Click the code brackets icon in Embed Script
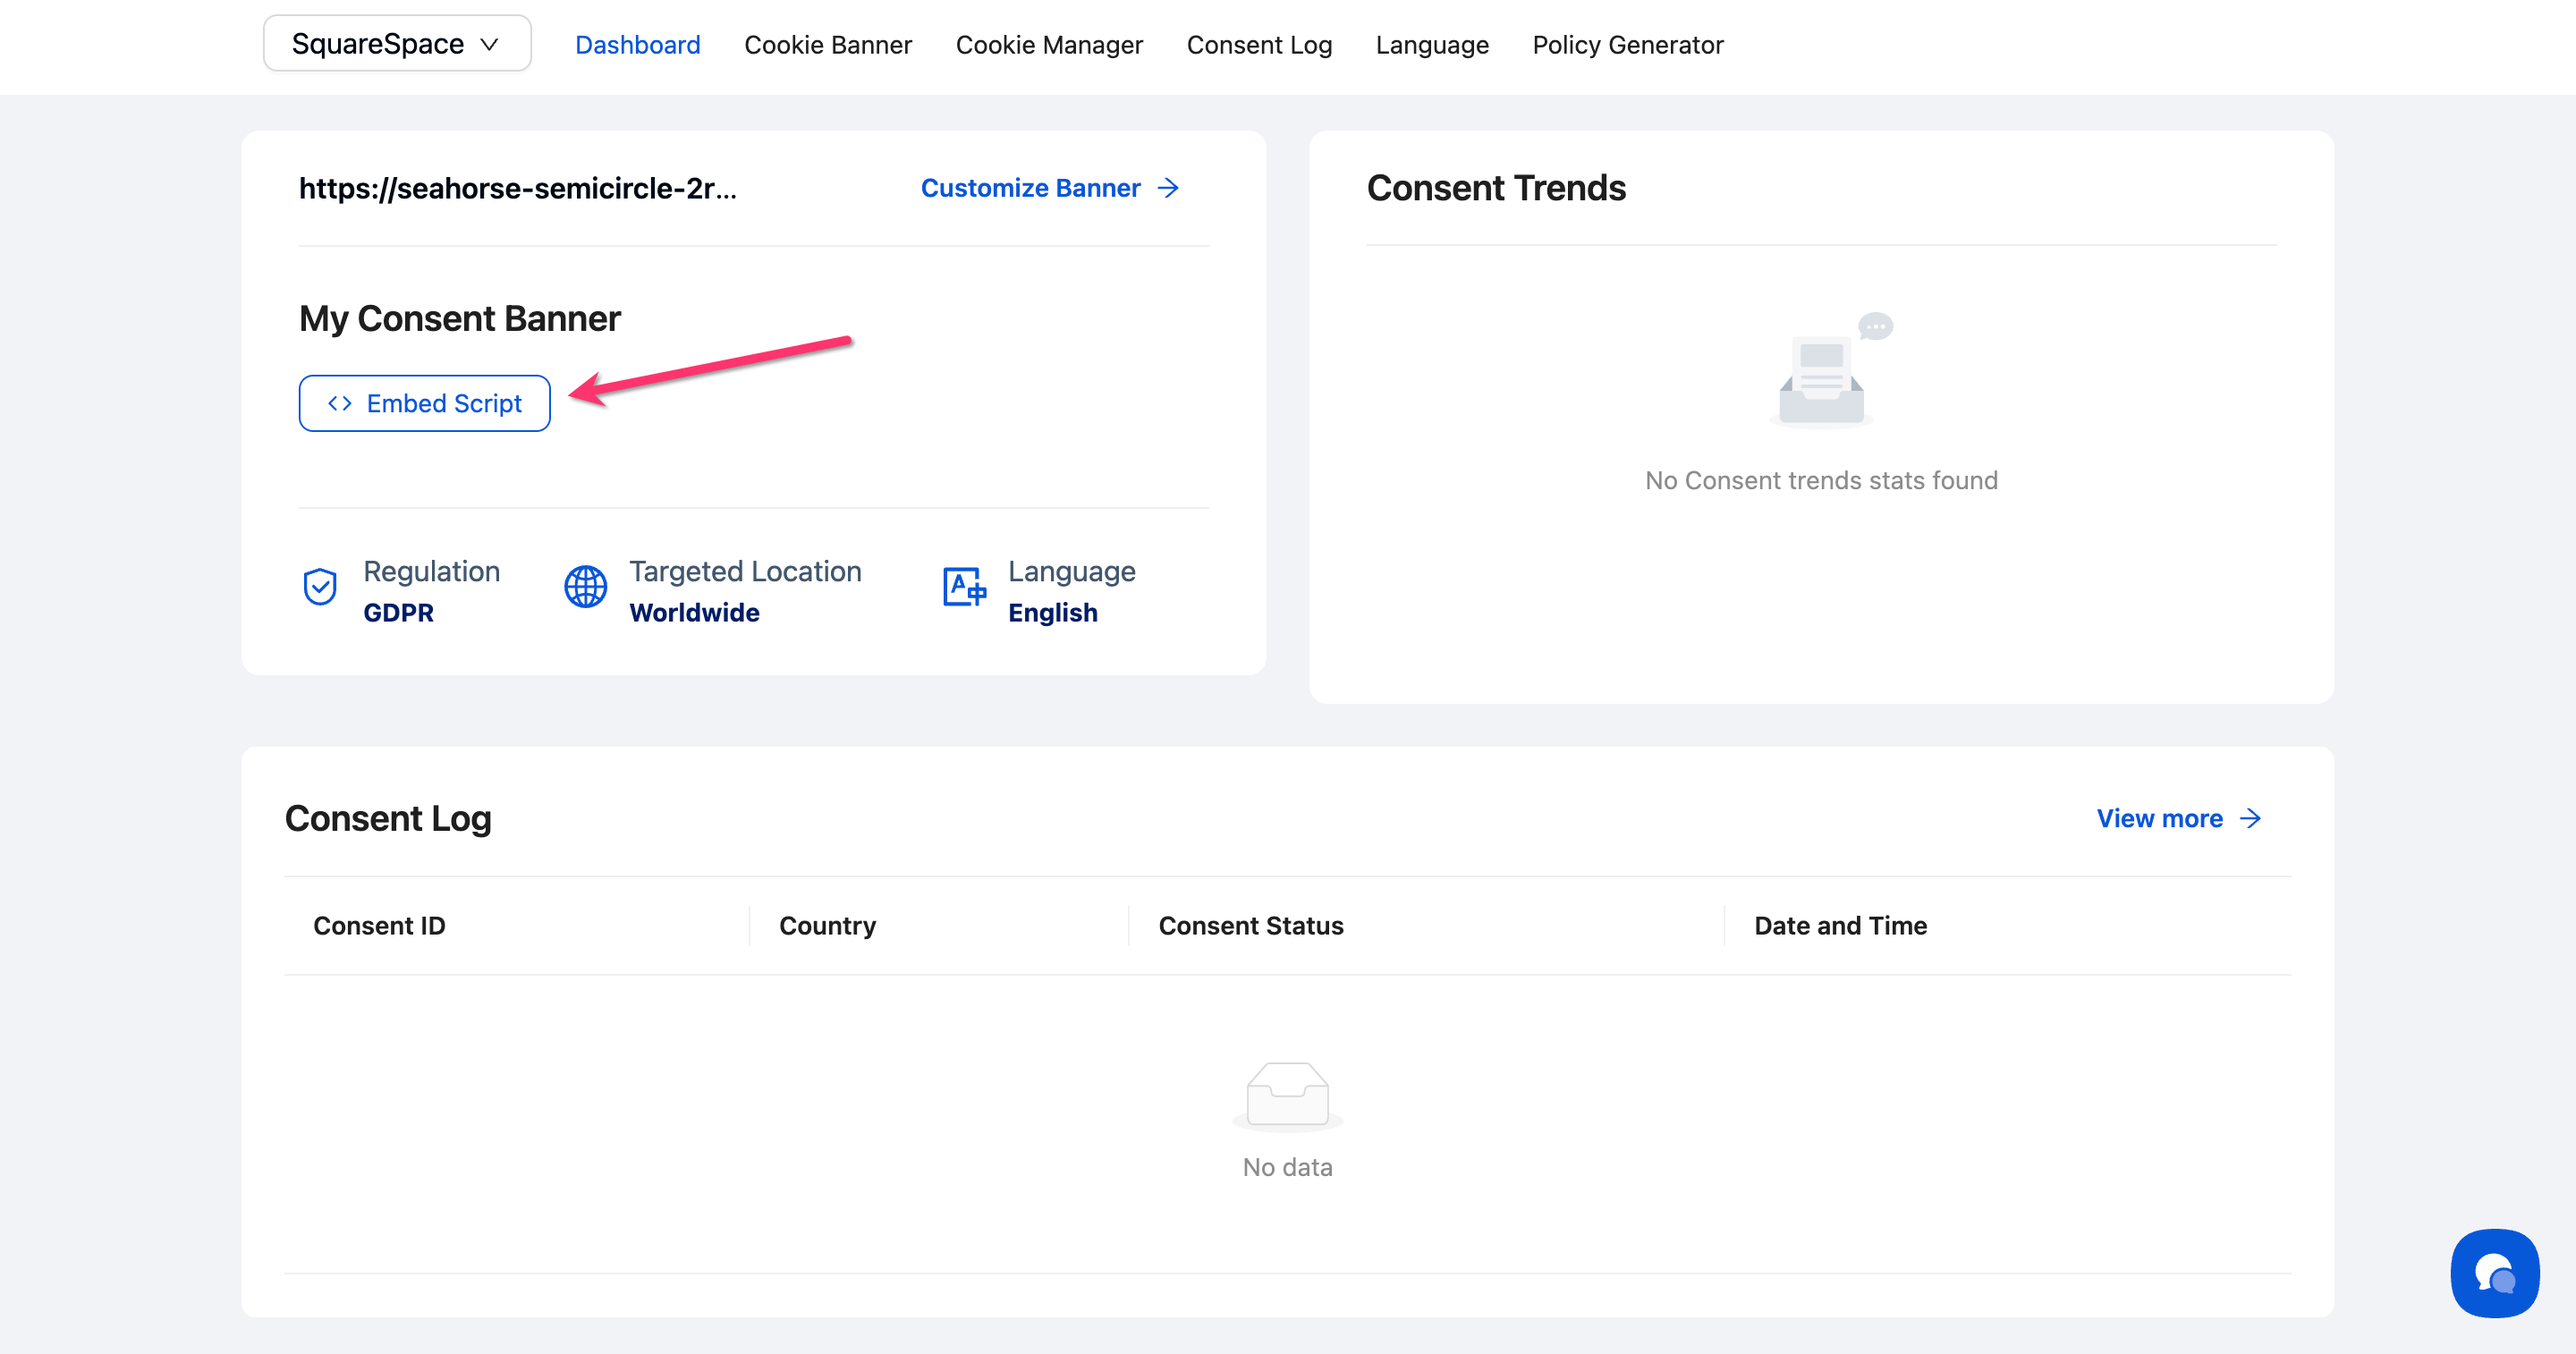The height and width of the screenshot is (1354, 2576). coord(340,403)
